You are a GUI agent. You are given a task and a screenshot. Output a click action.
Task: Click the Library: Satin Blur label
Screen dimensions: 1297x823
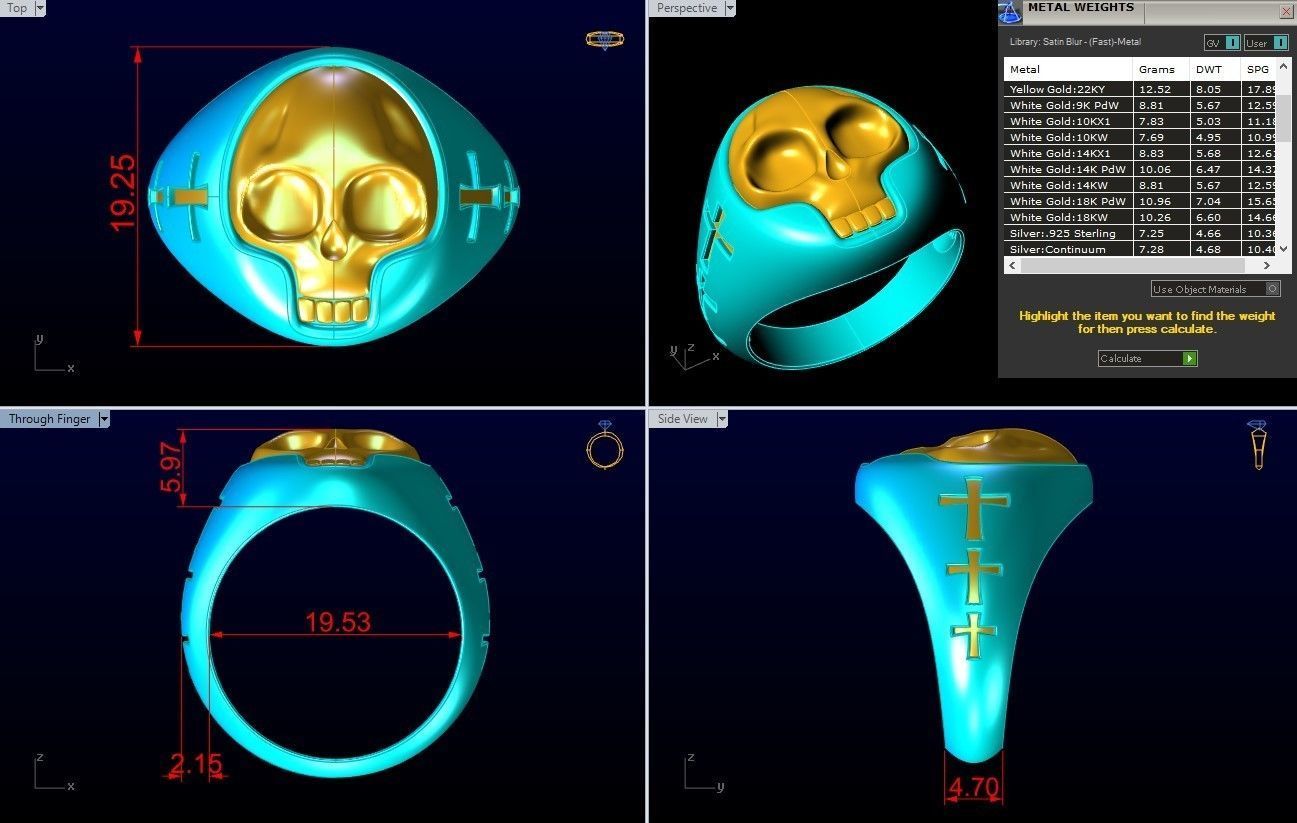(x=1075, y=42)
